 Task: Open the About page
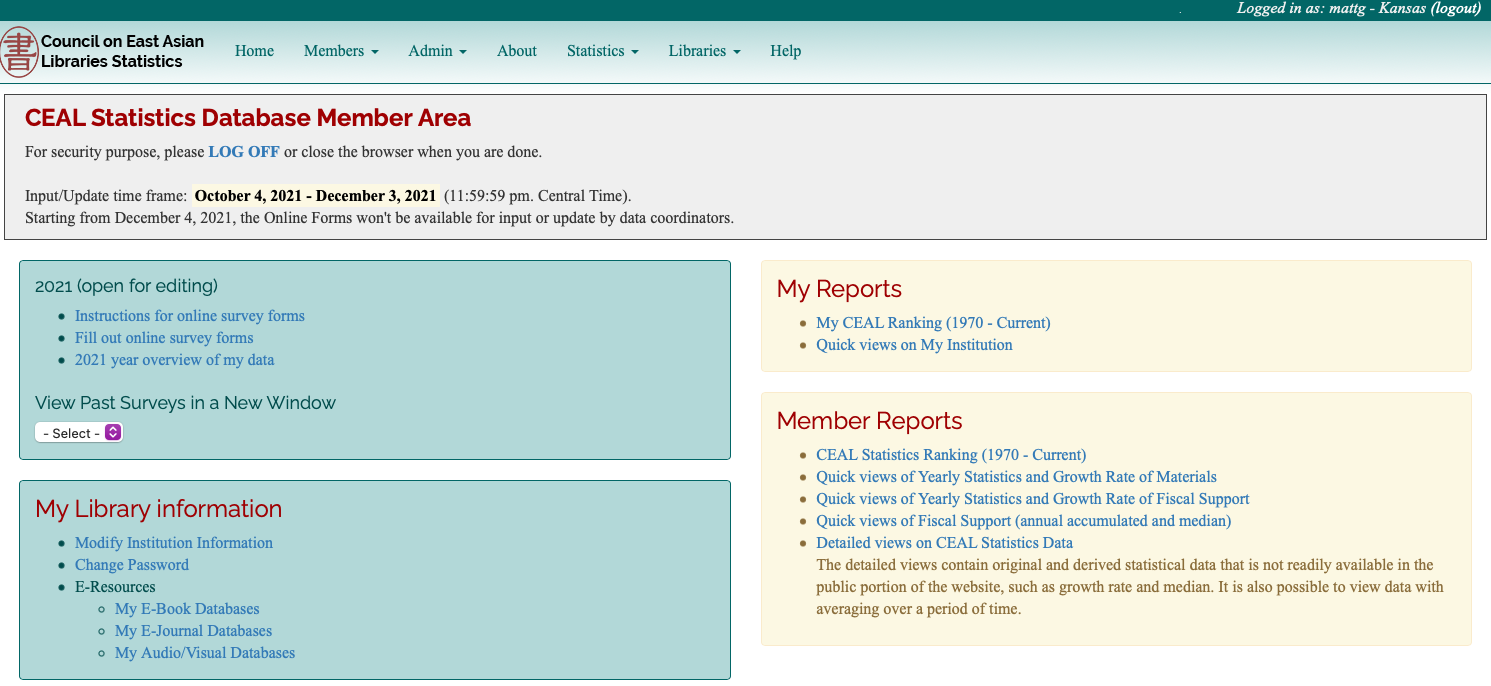pos(517,51)
